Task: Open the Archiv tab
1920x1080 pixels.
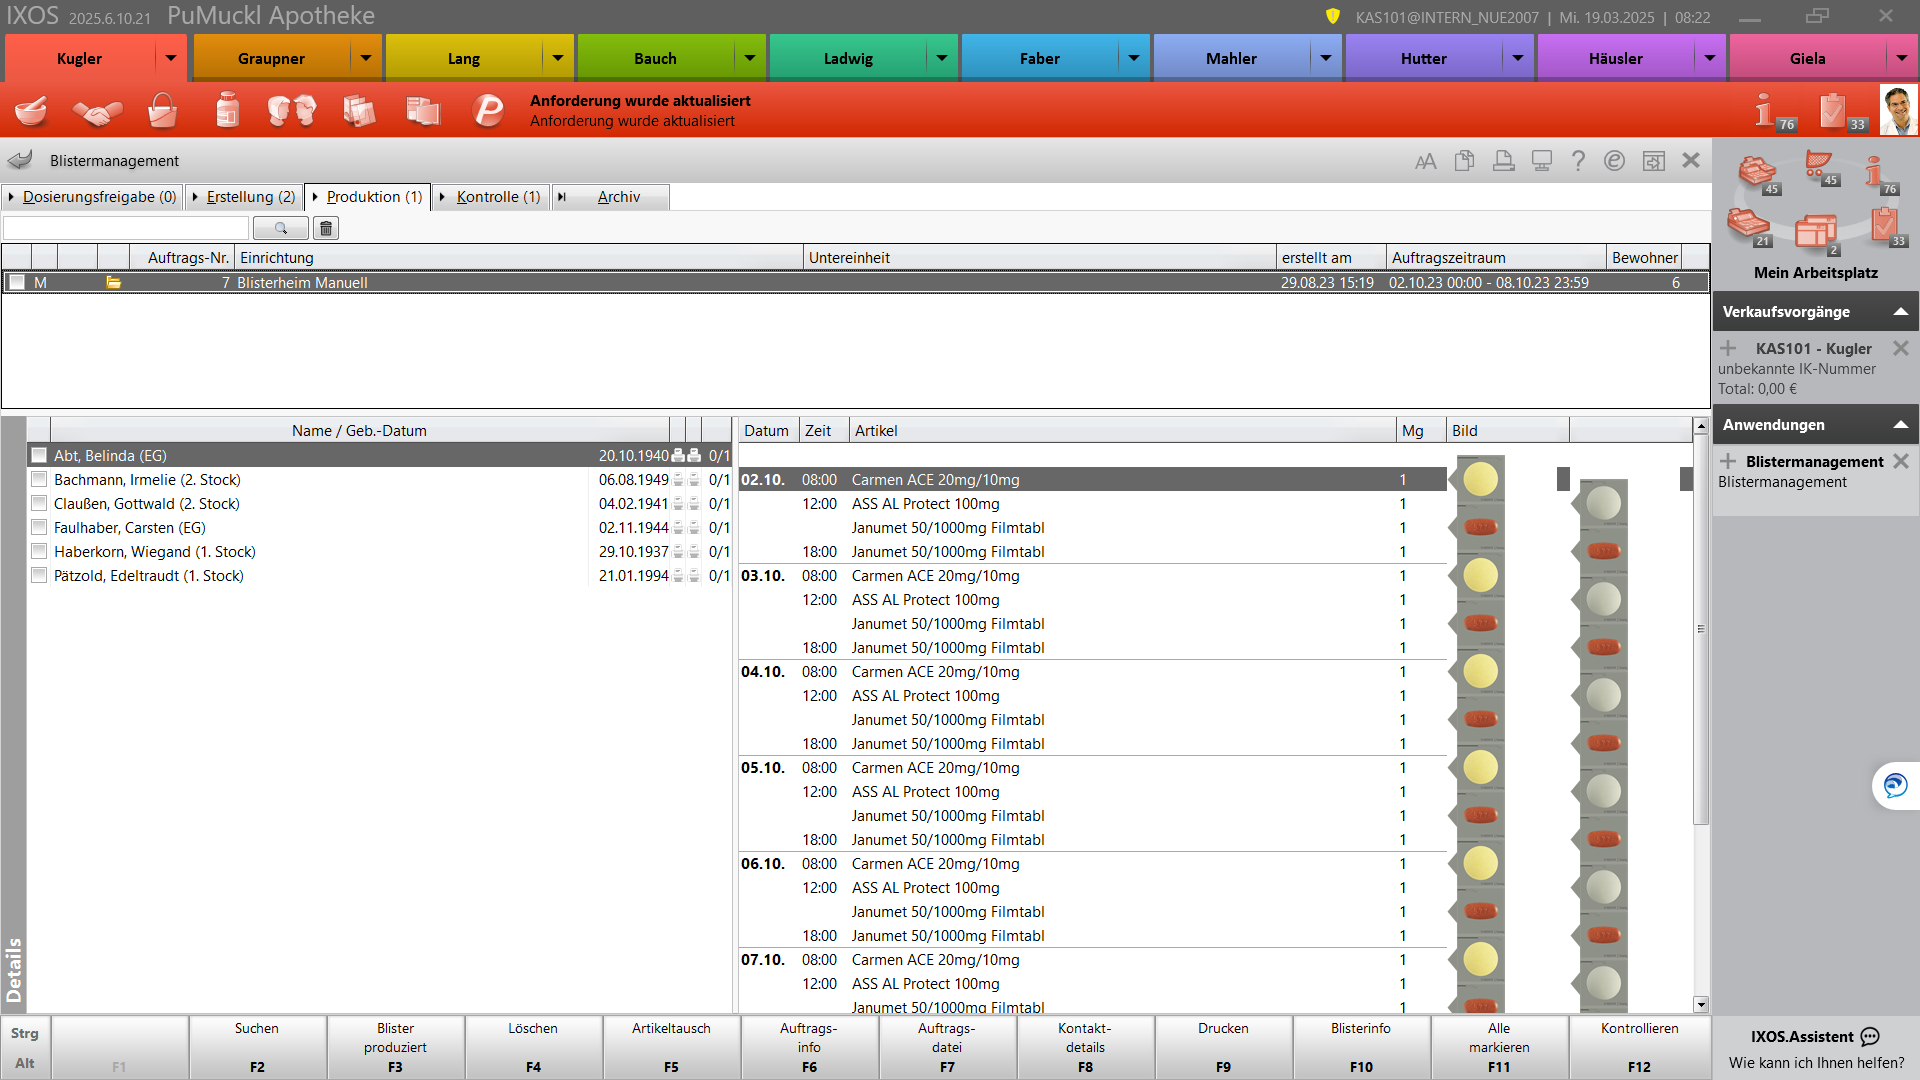Action: [618, 197]
